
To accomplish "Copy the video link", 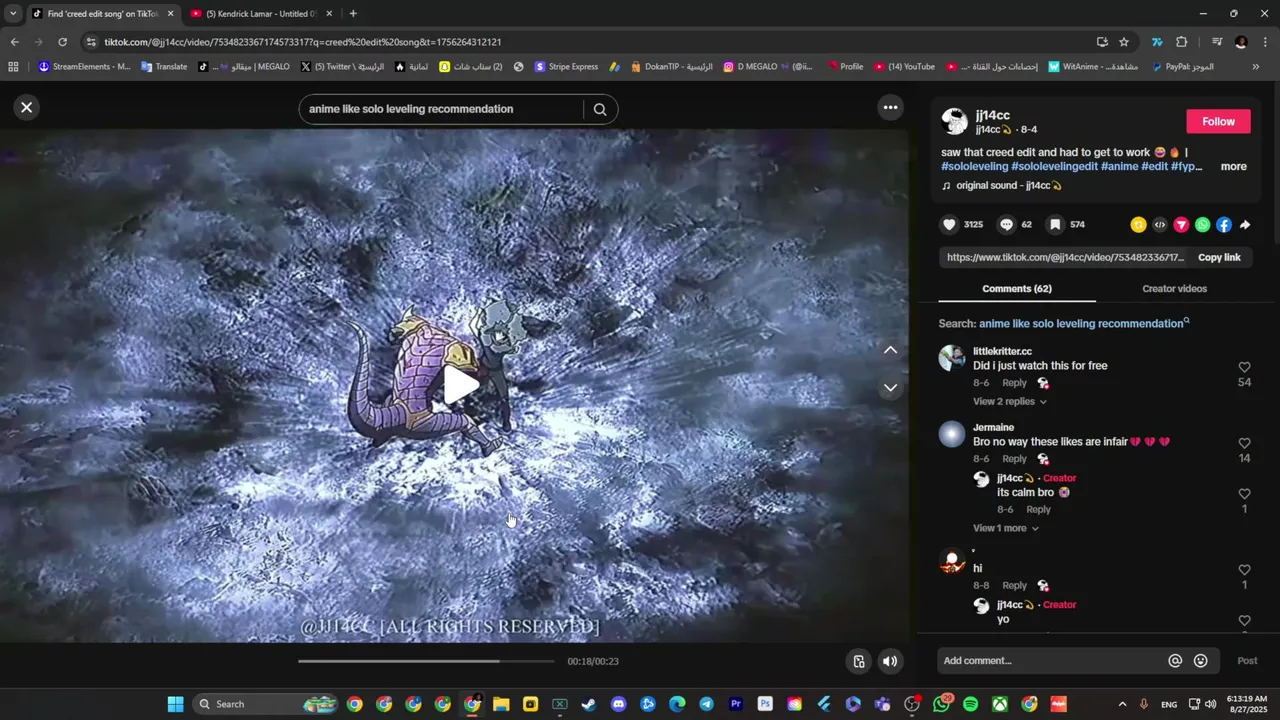I will pos(1219,257).
